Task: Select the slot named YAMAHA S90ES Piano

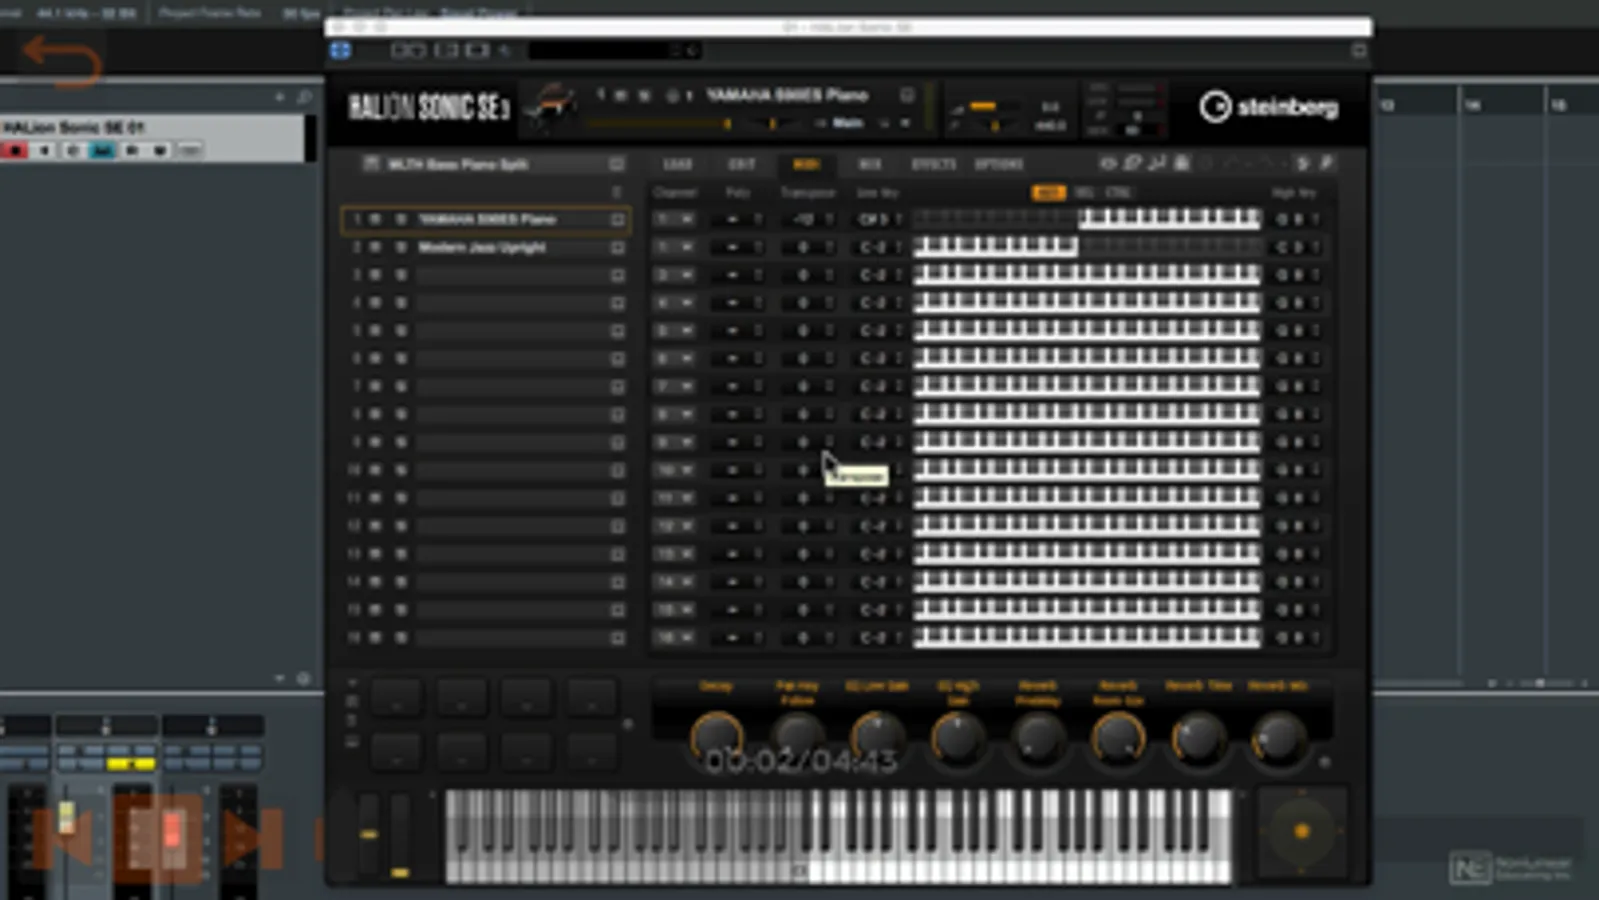Action: (487, 219)
